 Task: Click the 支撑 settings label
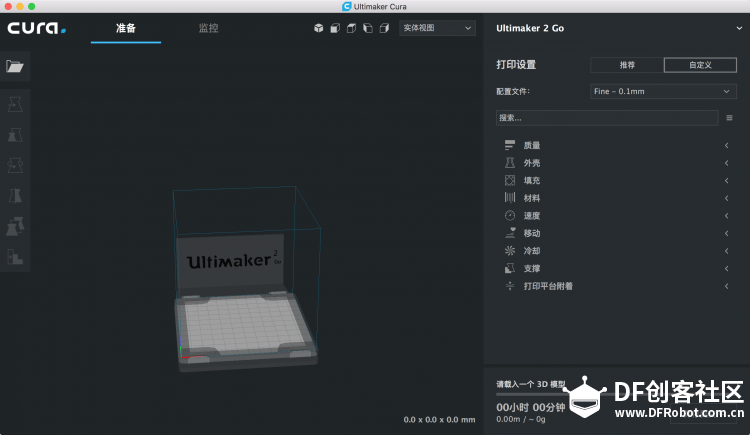531,268
